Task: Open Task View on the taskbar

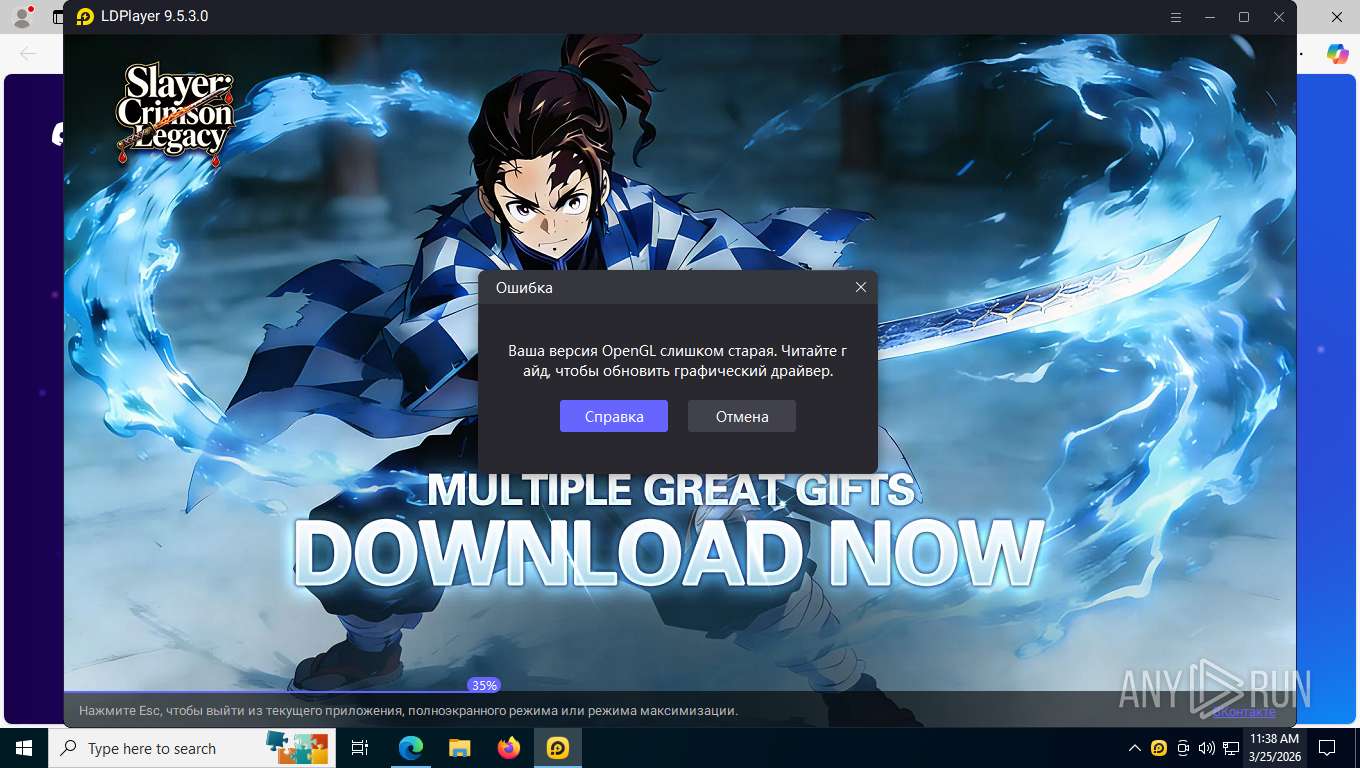Action: [360, 748]
